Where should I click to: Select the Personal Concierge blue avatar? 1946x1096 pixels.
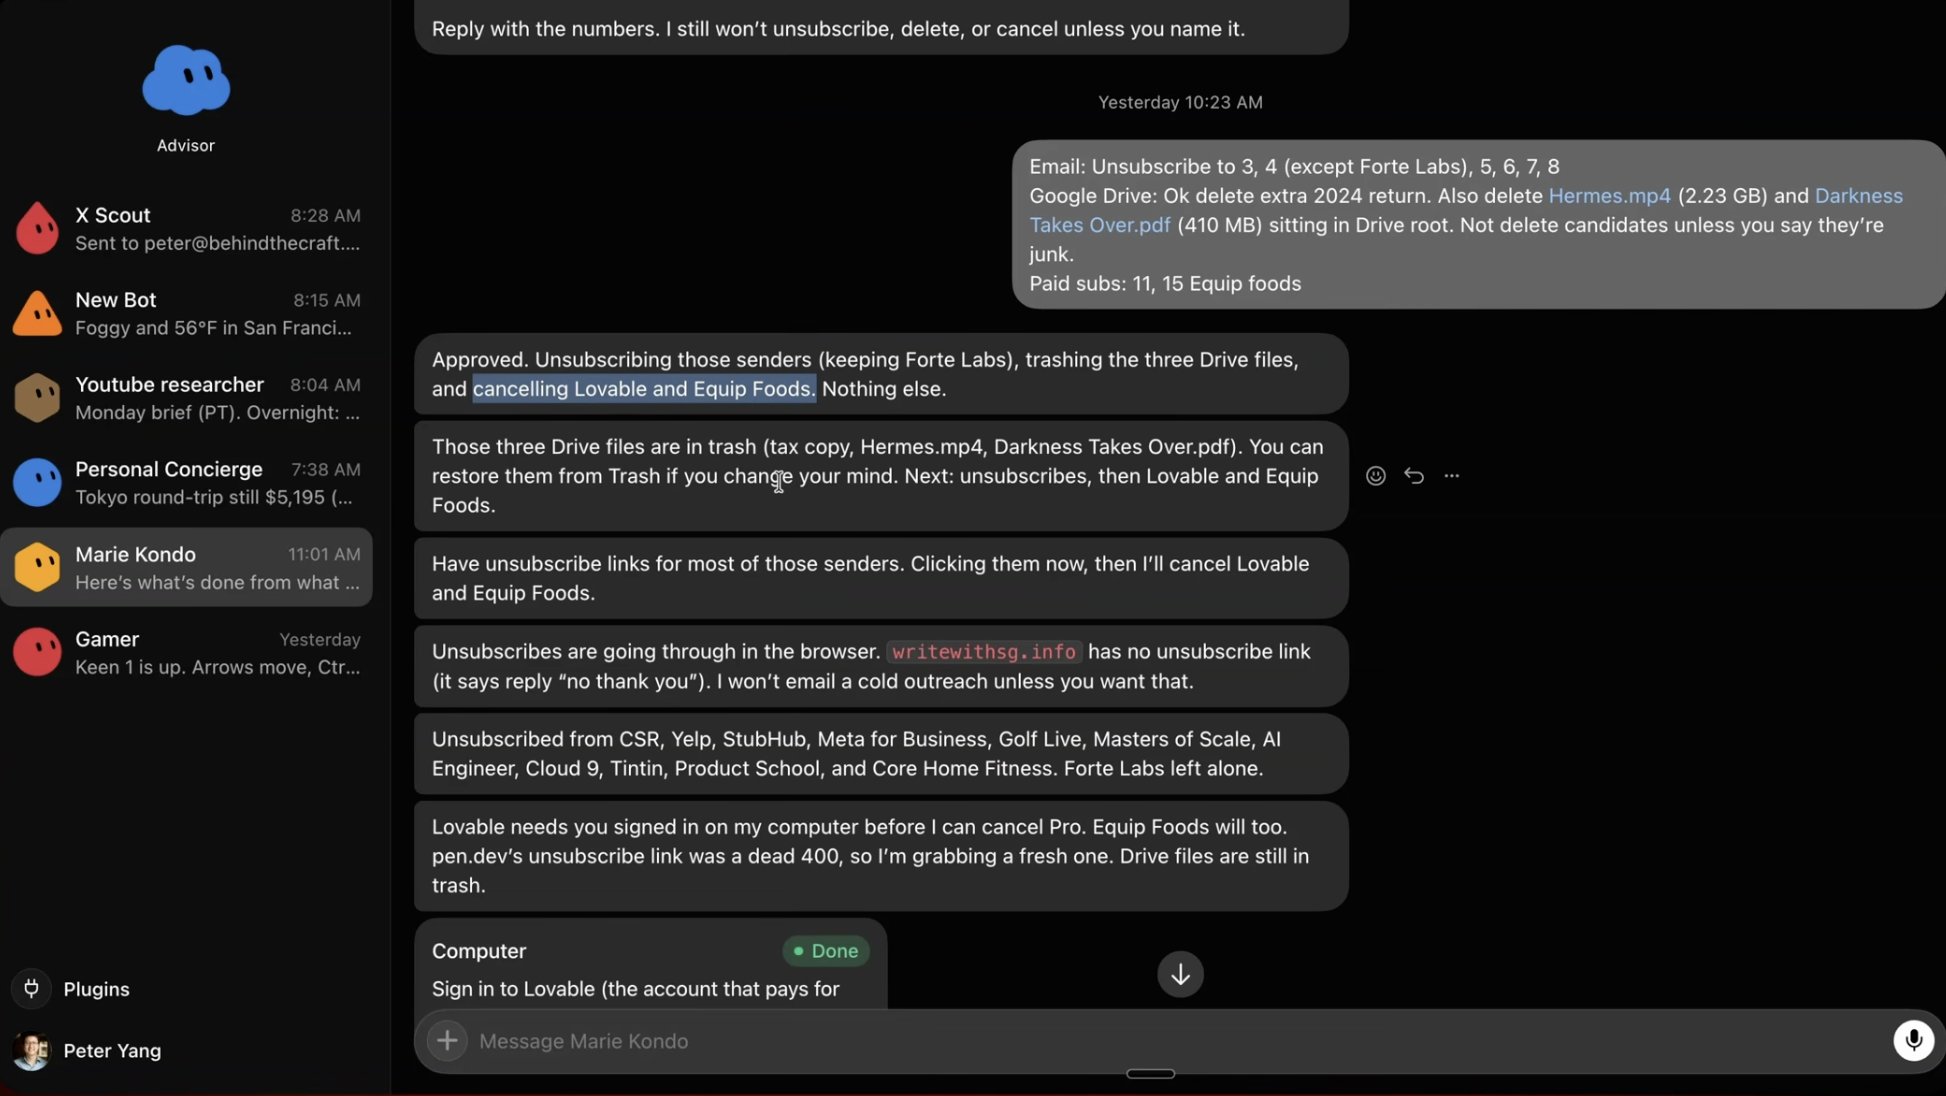point(37,483)
